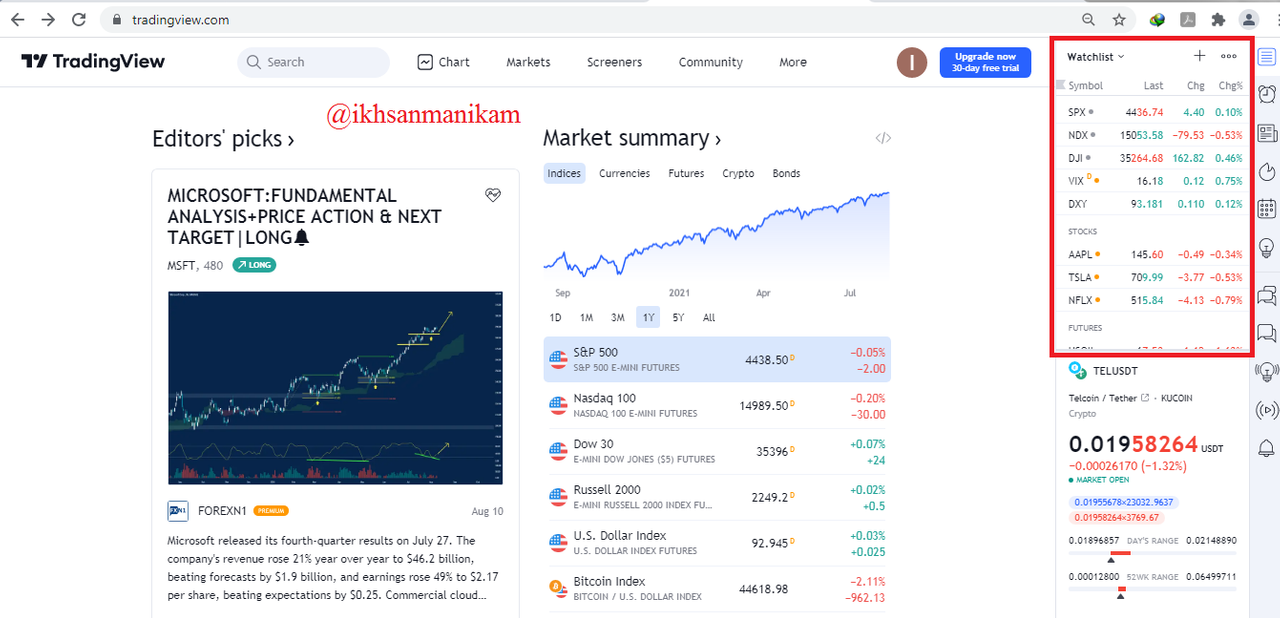This screenshot has width=1280, height=618.
Task: Select the 5Y chart range
Action: (679, 318)
